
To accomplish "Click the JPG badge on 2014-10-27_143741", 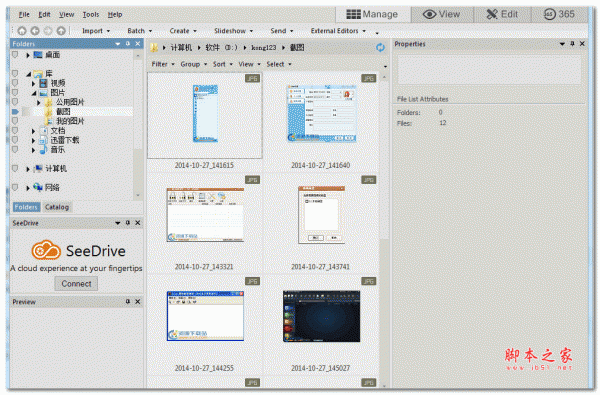I will pyautogui.click(x=368, y=180).
